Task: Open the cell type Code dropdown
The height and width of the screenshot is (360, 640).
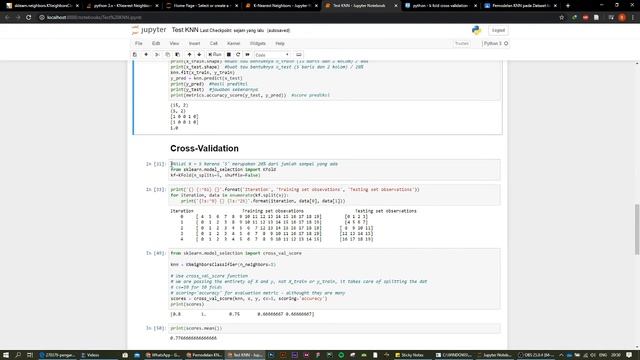Action: coord(272,55)
